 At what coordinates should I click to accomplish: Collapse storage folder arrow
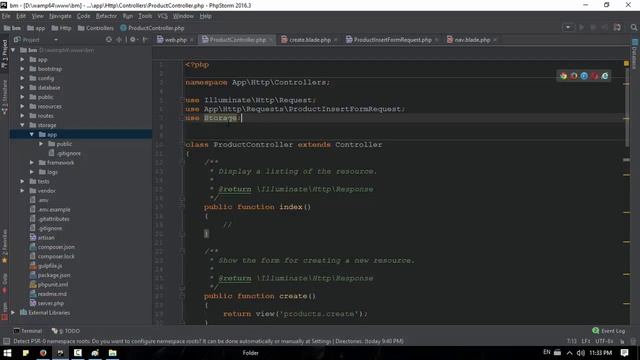click(22, 125)
